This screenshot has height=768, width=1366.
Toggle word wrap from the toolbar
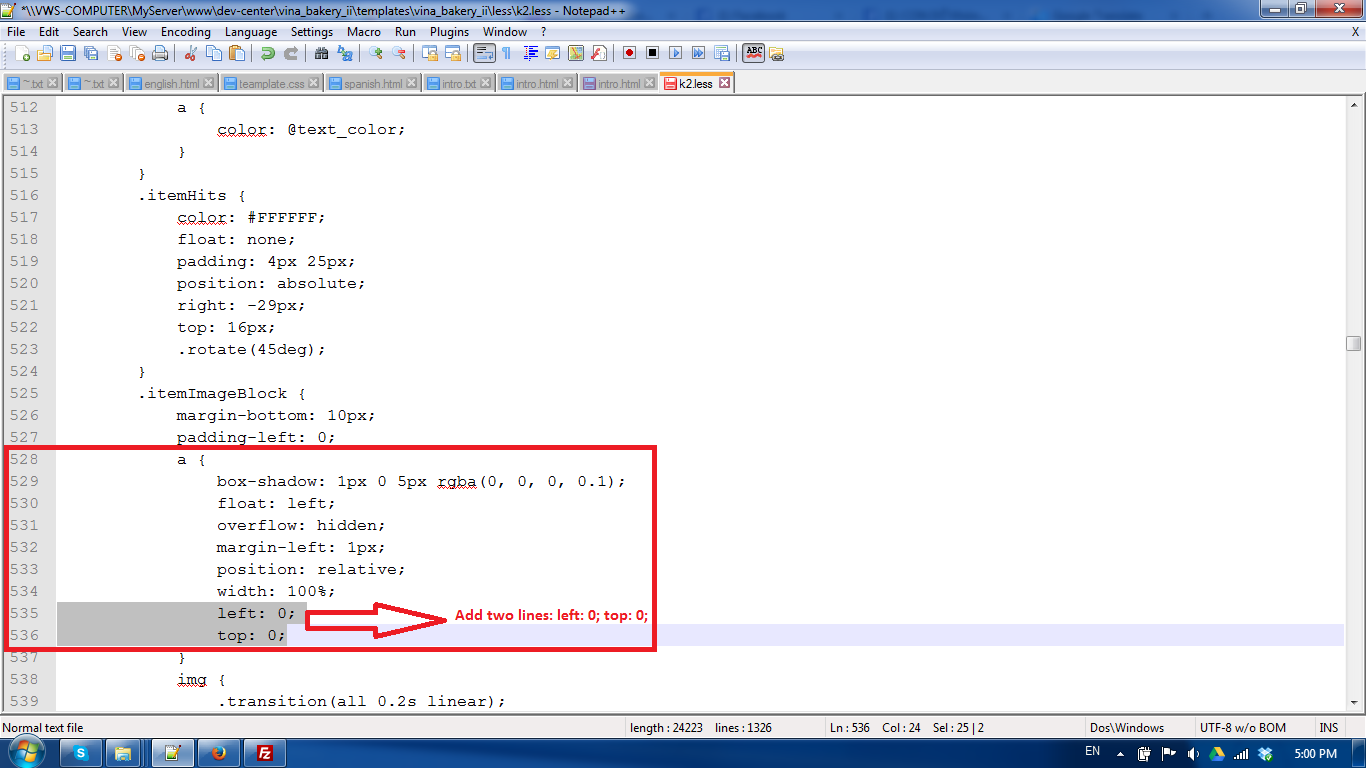(x=482, y=52)
